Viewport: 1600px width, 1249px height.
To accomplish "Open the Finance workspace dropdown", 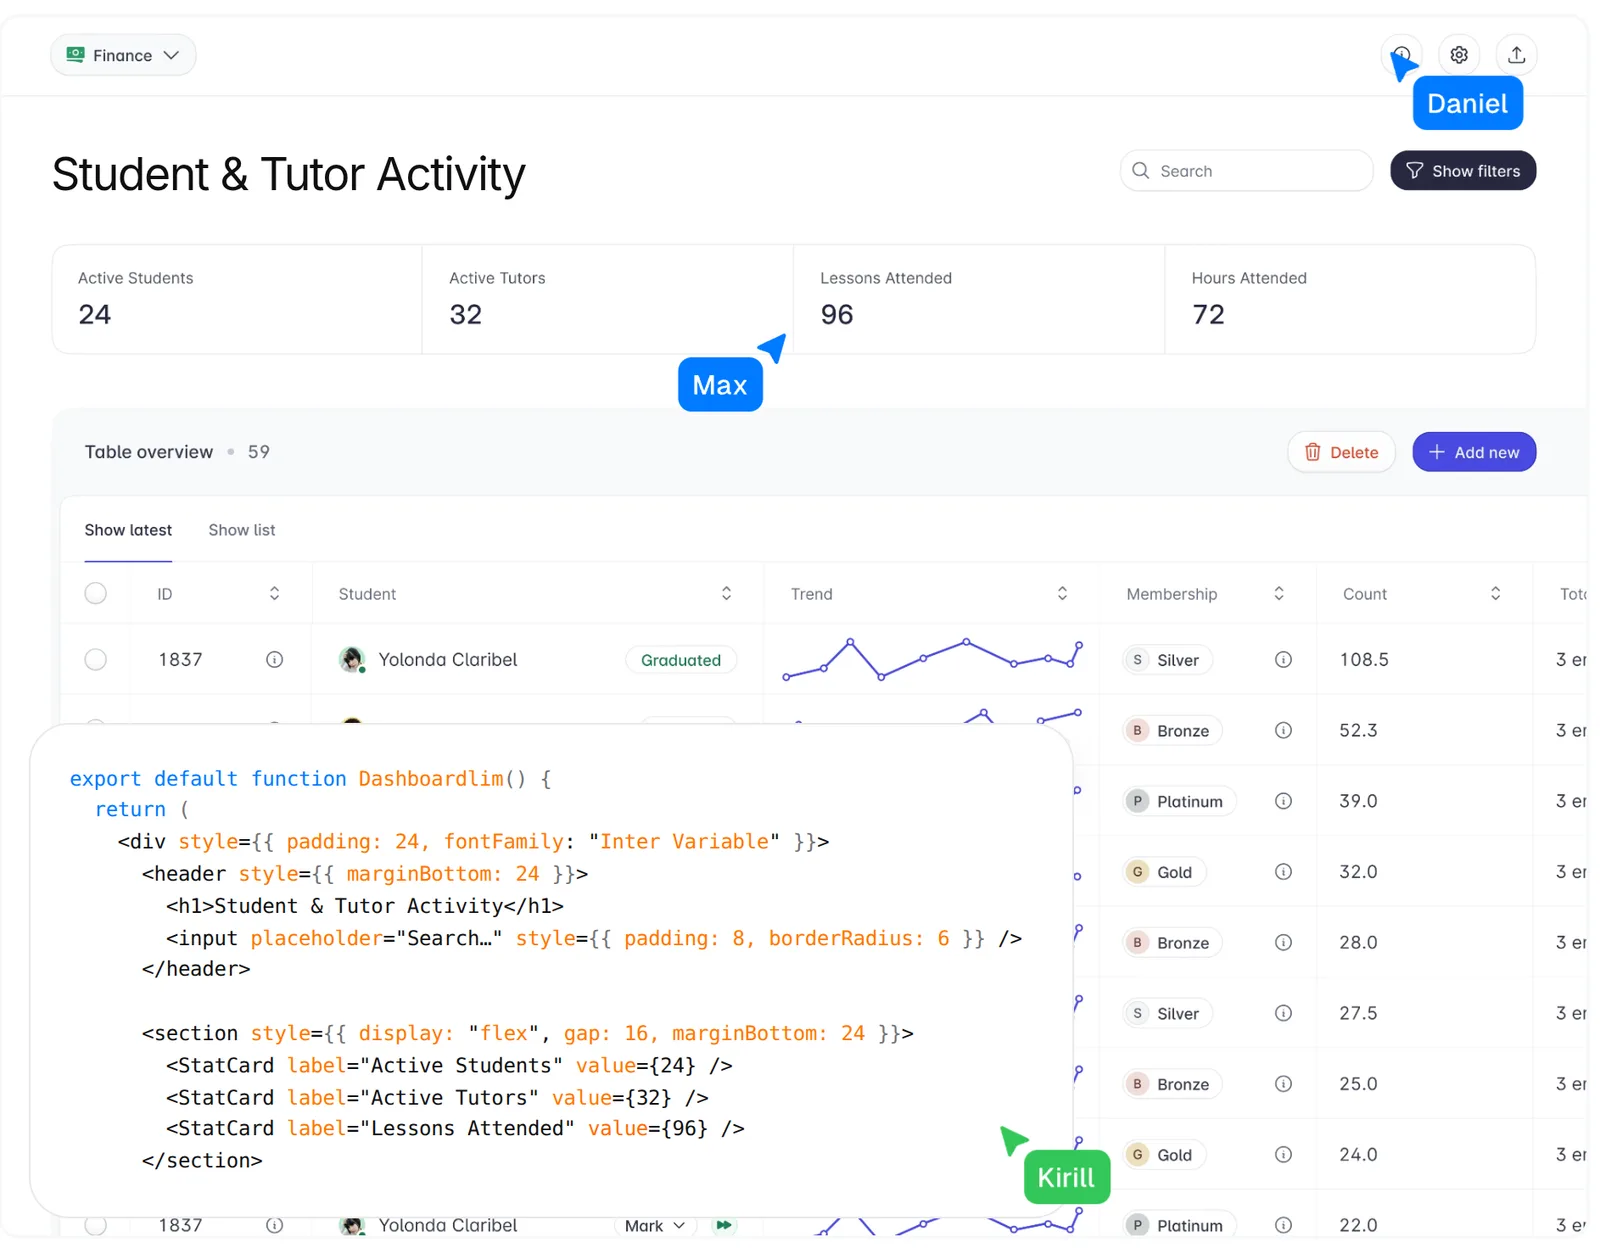I will point(123,55).
